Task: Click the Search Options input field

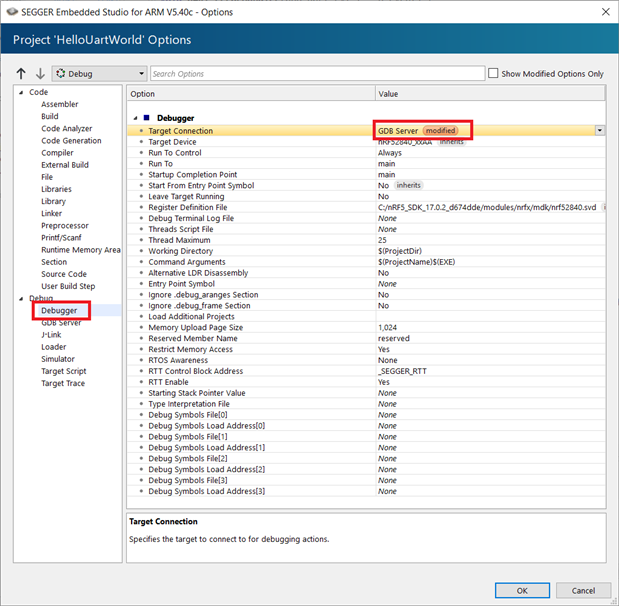Action: click(315, 74)
